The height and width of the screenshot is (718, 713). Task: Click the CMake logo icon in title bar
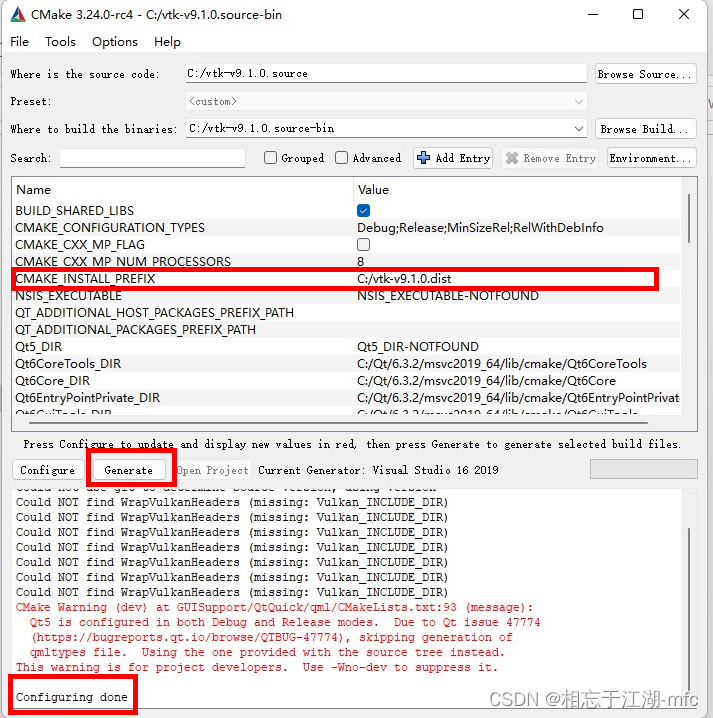[x=18, y=15]
